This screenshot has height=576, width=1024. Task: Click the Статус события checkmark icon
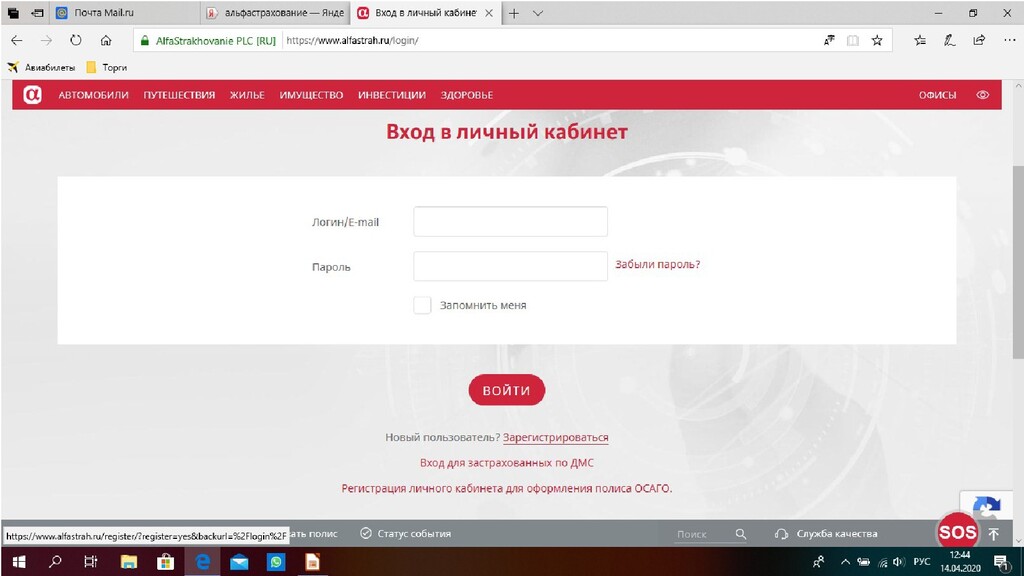click(366, 533)
